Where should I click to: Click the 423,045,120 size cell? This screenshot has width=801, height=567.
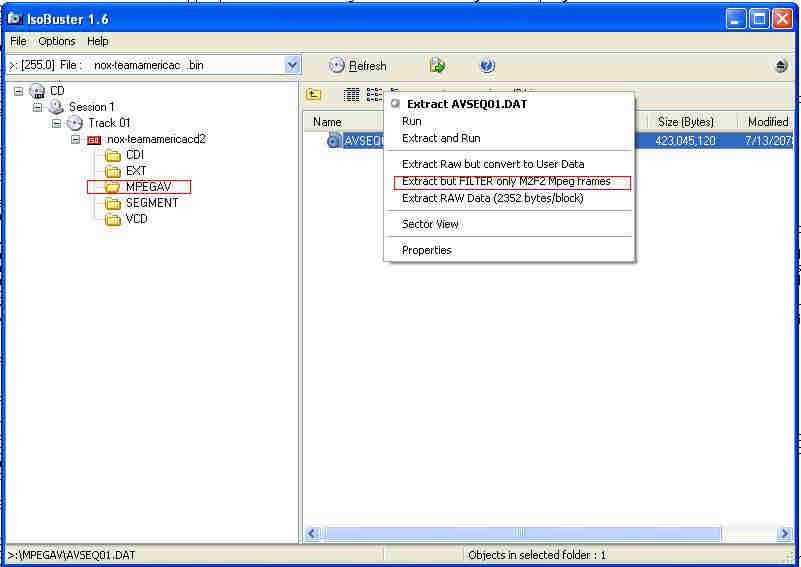coord(685,140)
